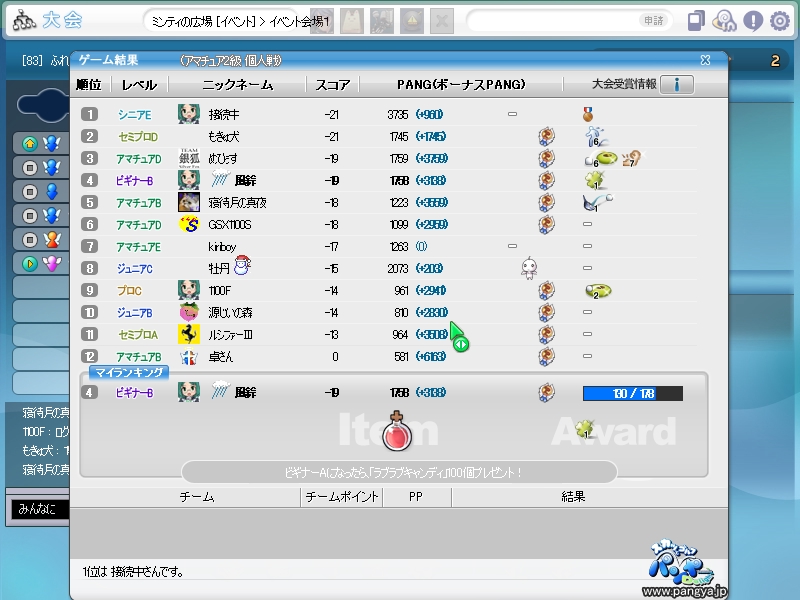The image size is (800, 600).
Task: Toggle the green play button in left list
Action: click(x=29, y=263)
